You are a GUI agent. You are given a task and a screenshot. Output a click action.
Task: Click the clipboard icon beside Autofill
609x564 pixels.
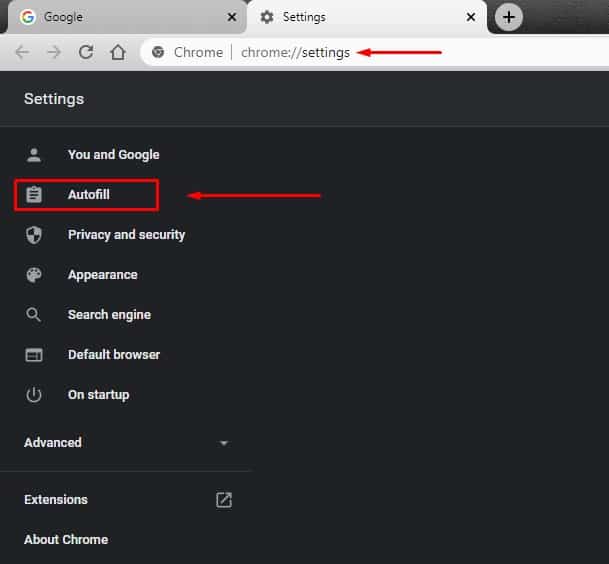[34, 195]
